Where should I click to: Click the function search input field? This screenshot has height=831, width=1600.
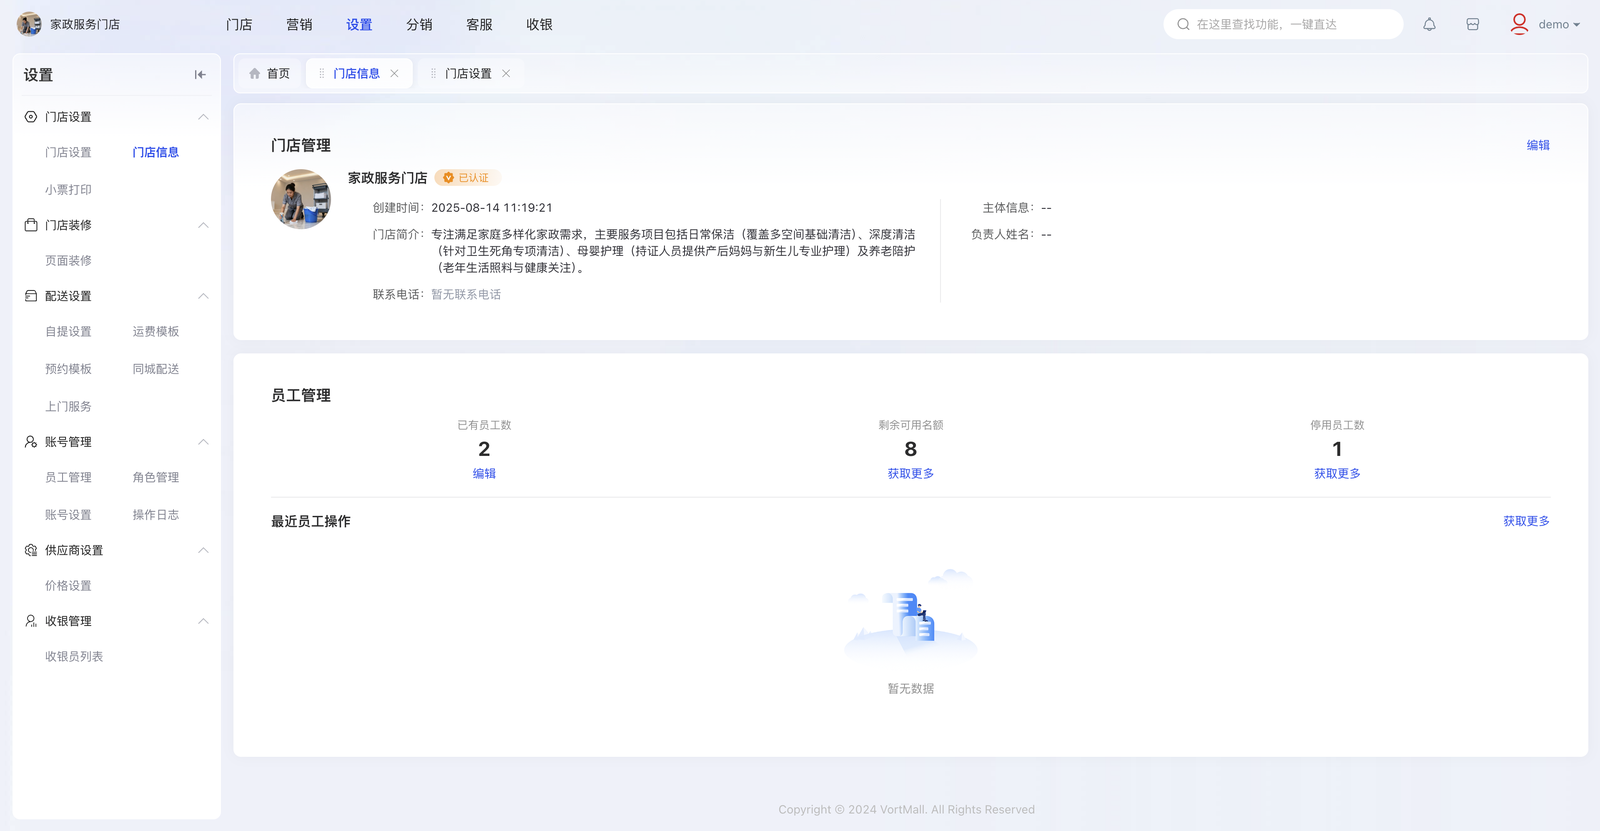[x=1290, y=25]
